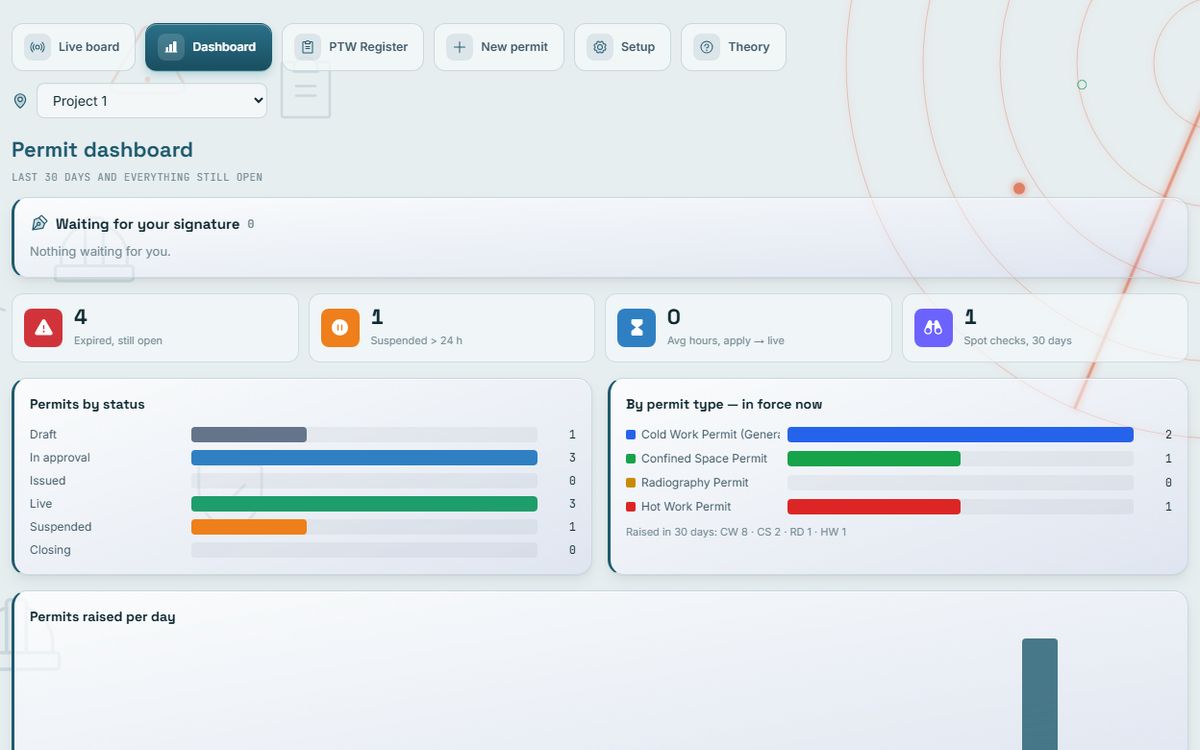Click the tall bar in Permits raised per day
1200x750 pixels.
[x=1040, y=694]
